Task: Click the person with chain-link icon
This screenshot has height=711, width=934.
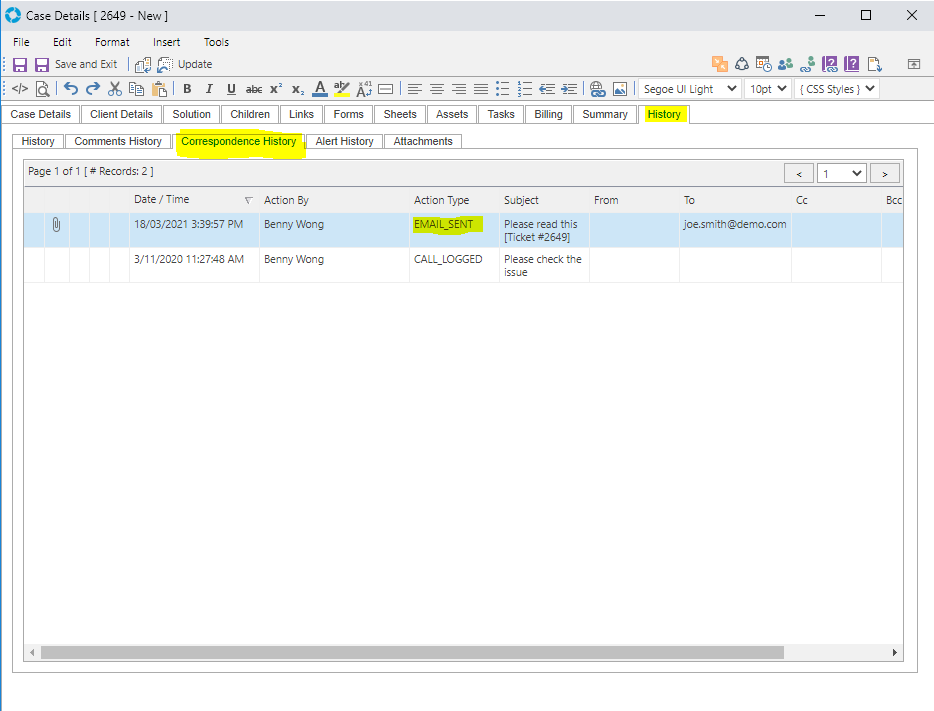Action: pos(808,64)
